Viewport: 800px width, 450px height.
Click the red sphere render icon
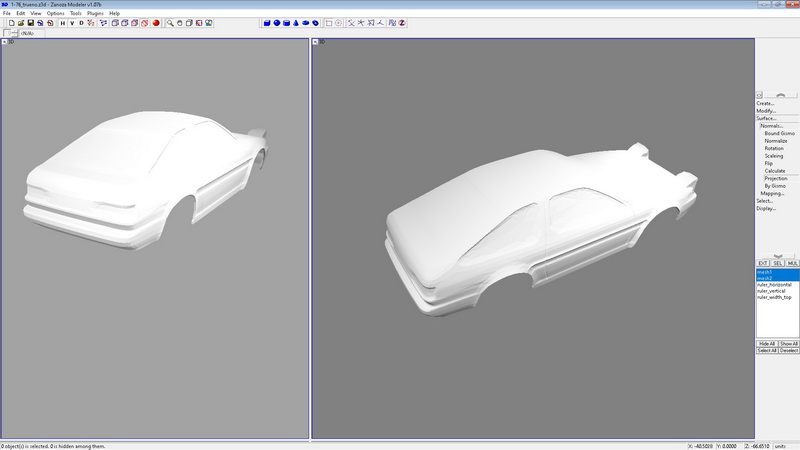(x=156, y=22)
